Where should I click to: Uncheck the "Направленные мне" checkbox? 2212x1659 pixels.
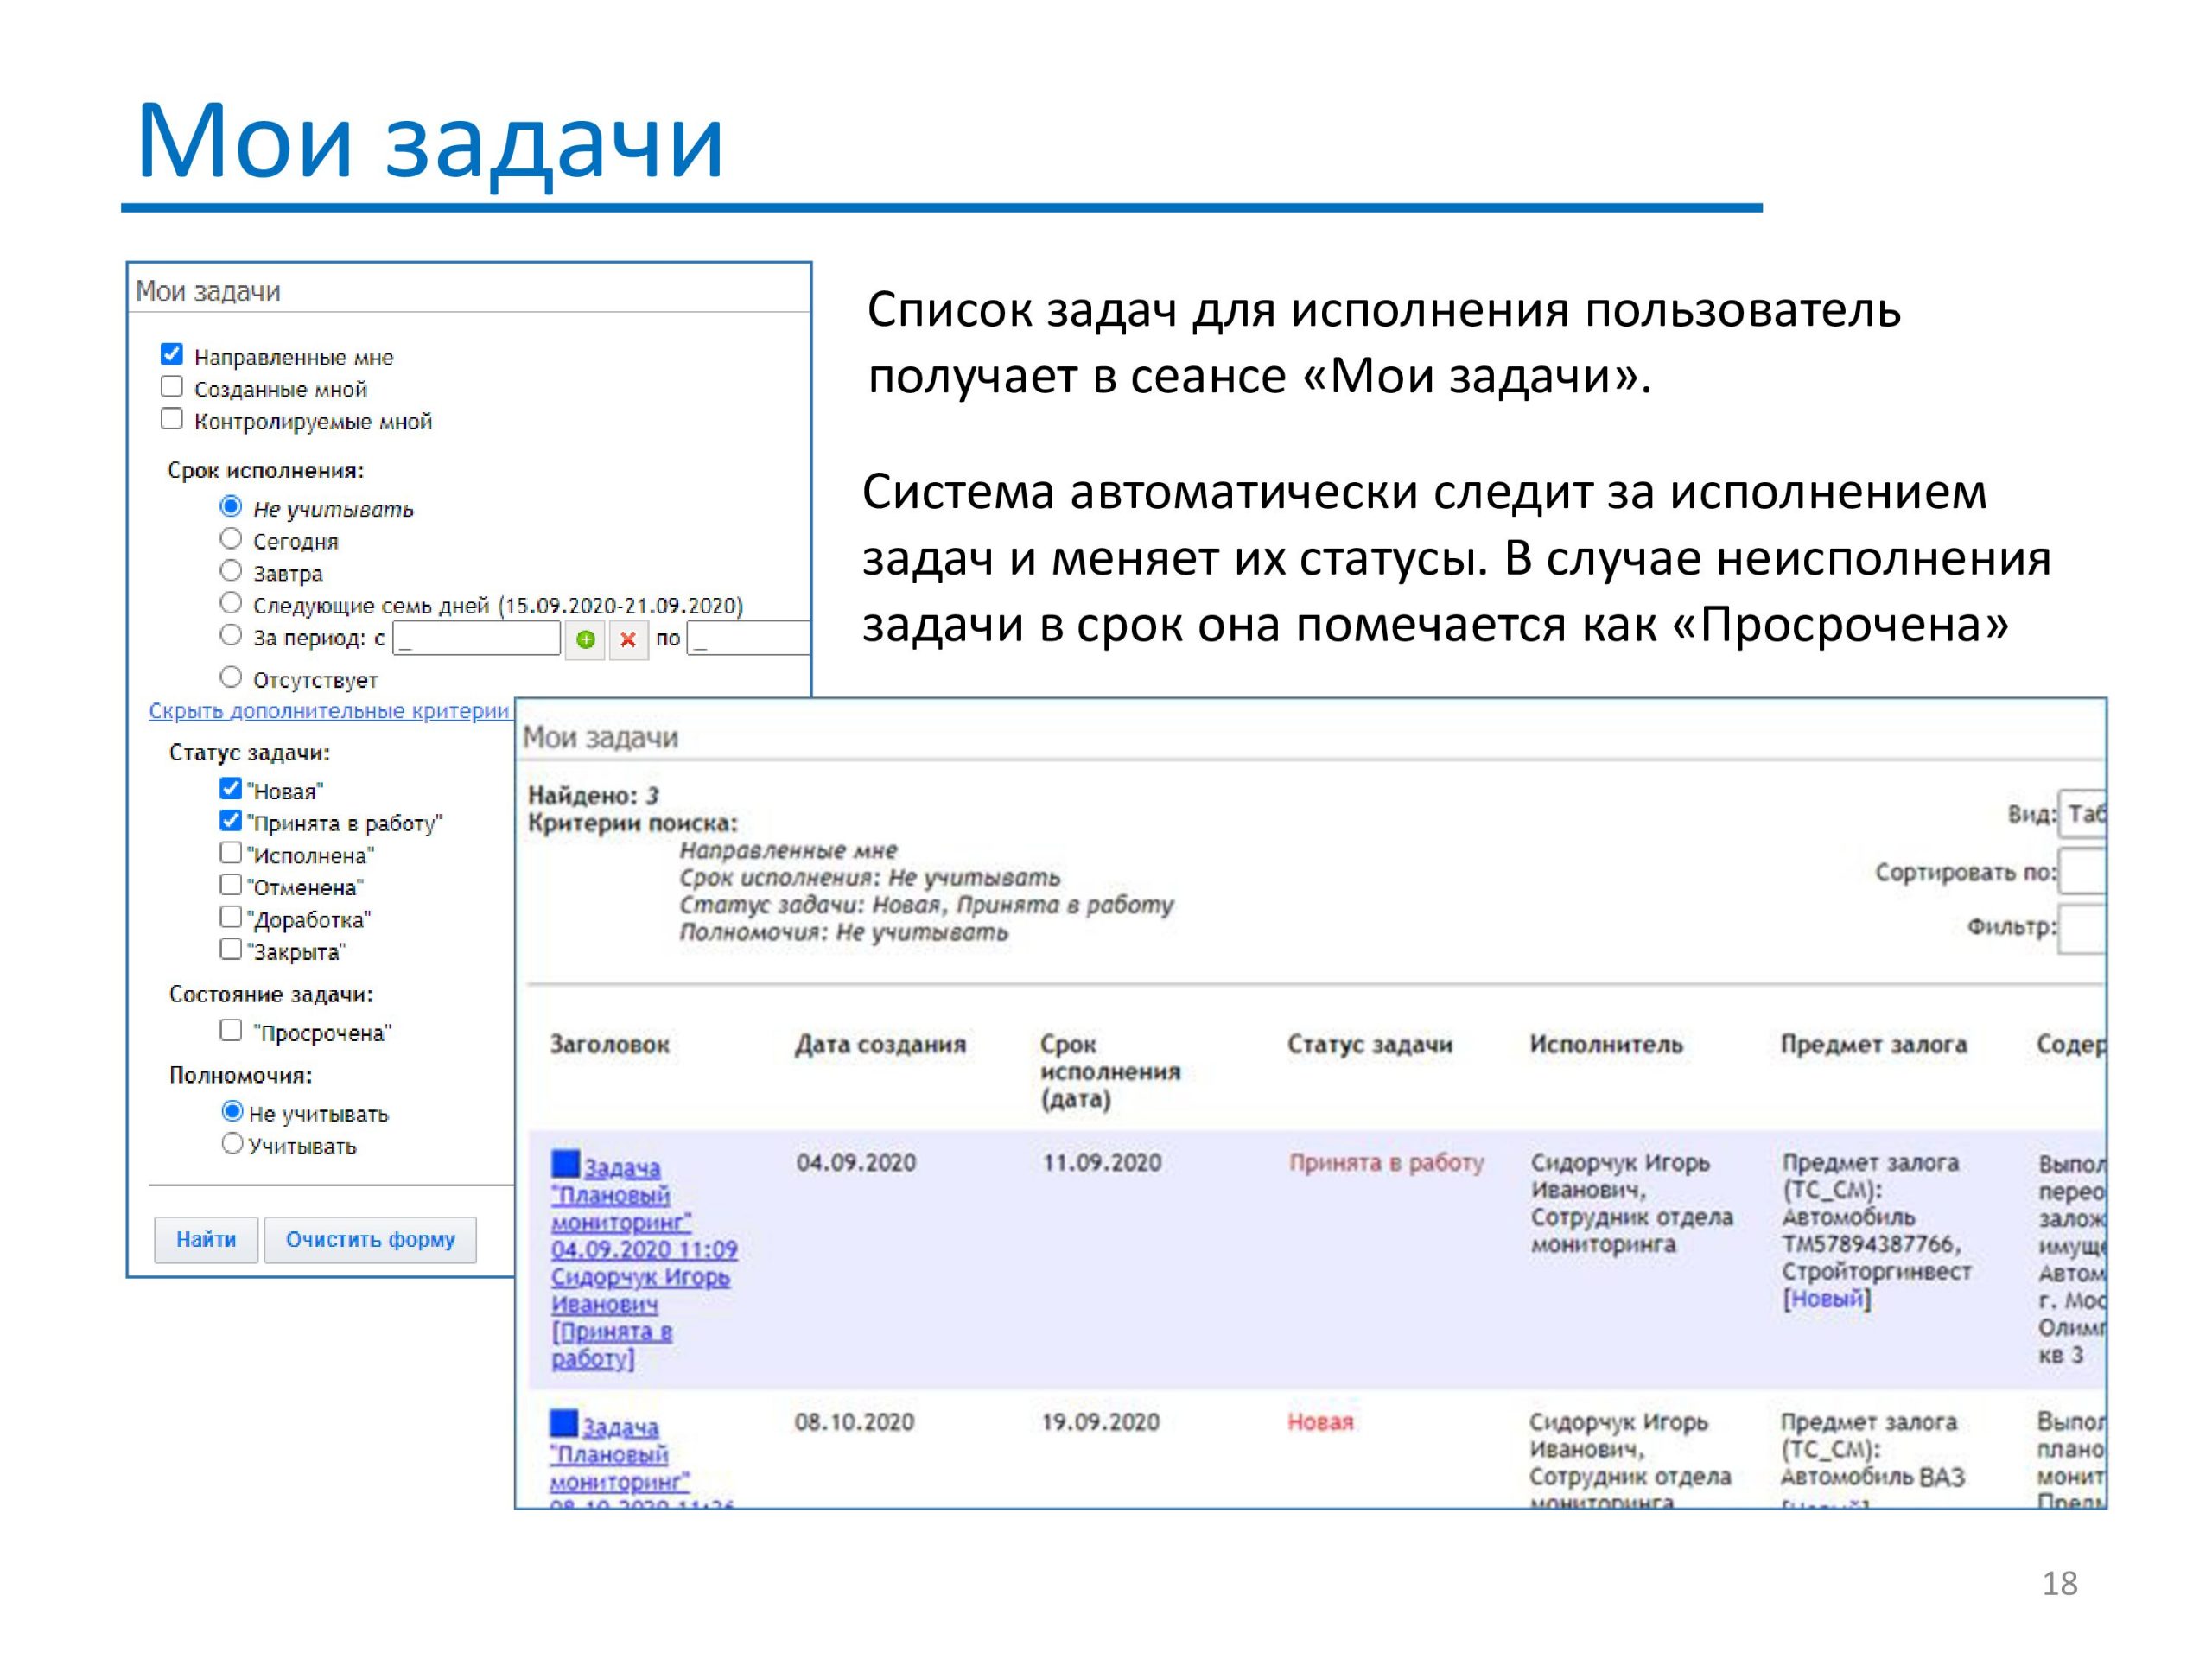click(172, 354)
